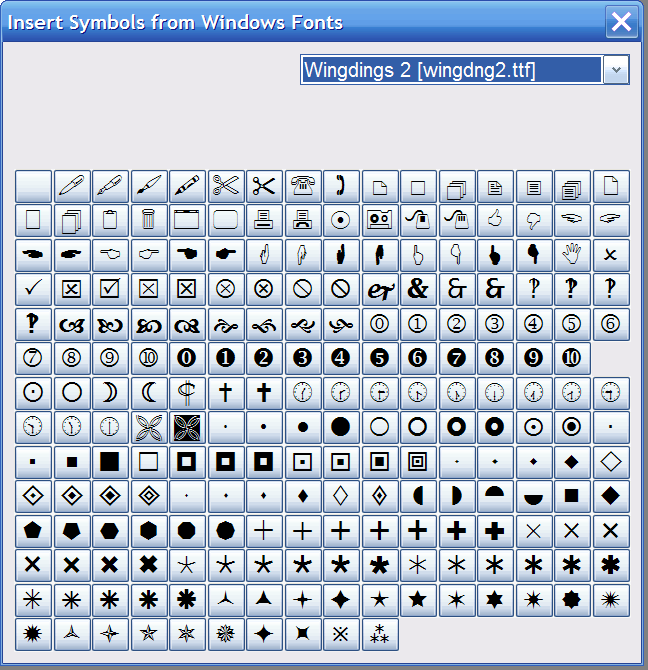Viewport: 648px width, 670px height.
Task: Select the clipboard symbol
Action: 110,220
